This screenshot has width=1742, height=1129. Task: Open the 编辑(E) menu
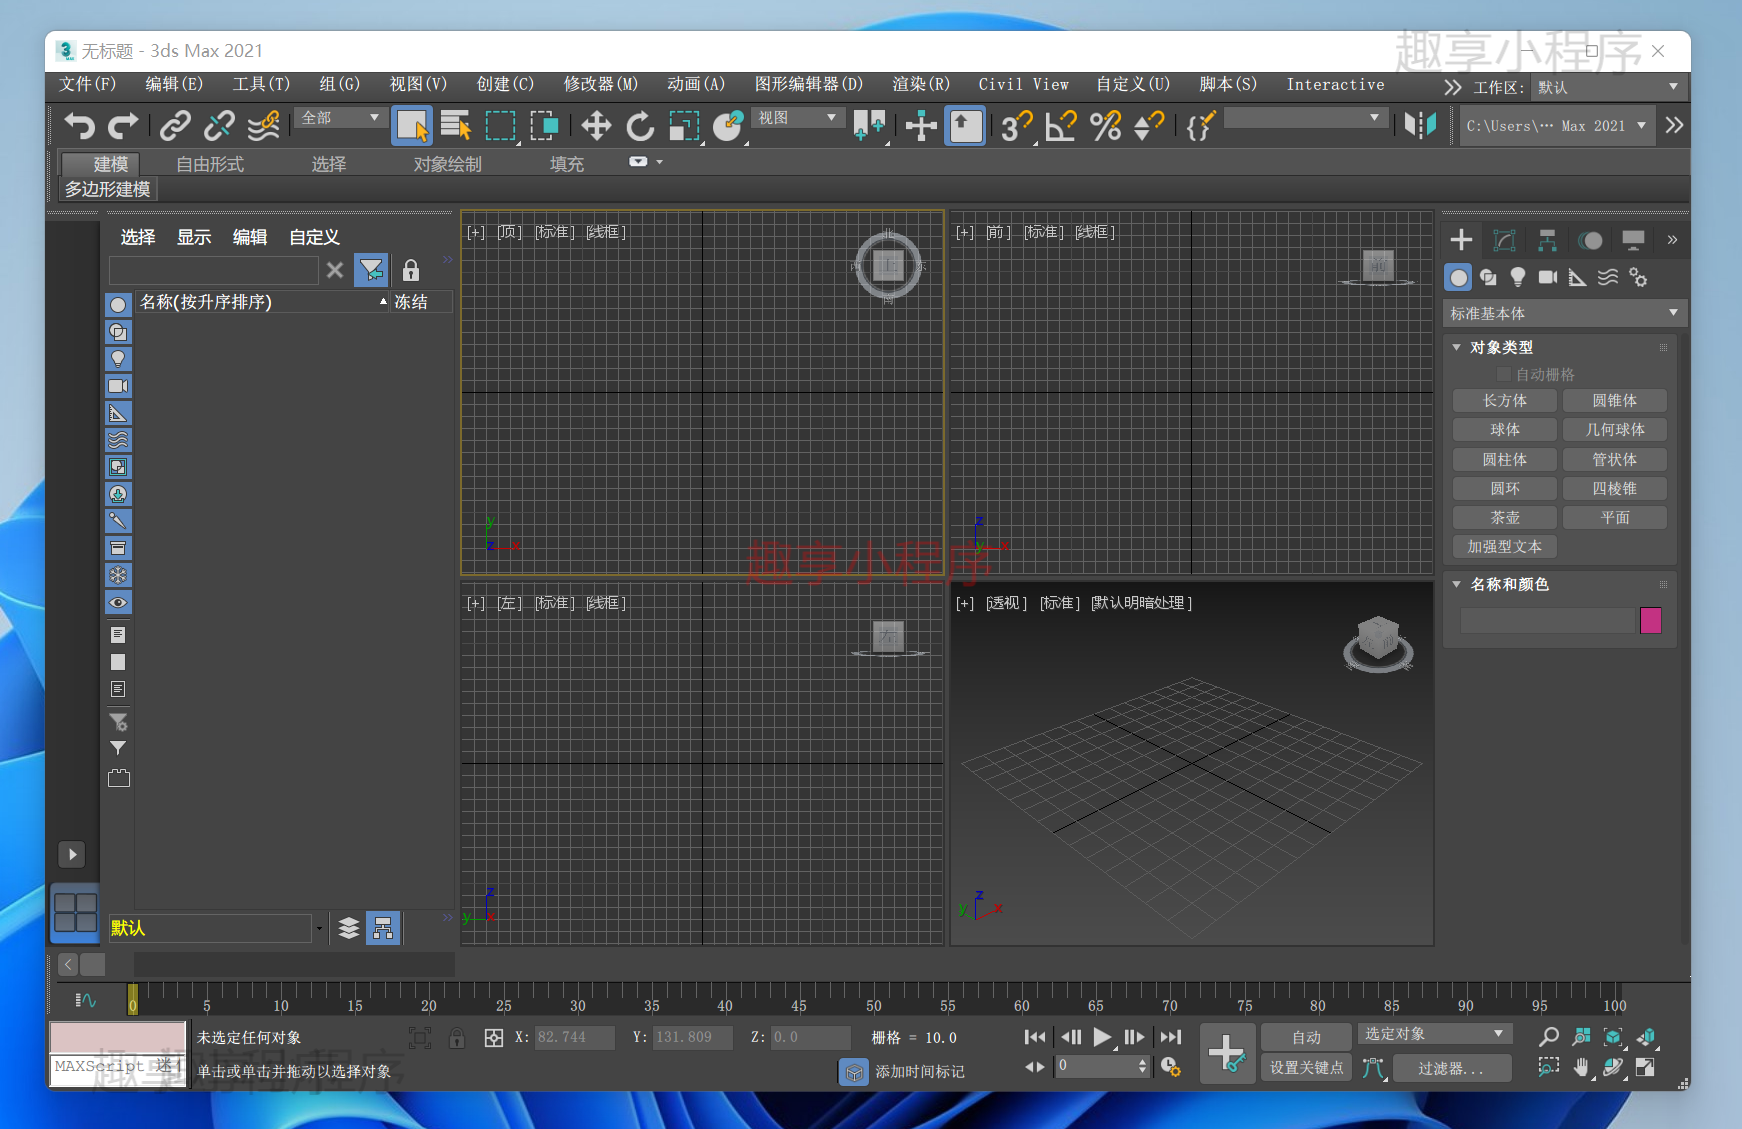coord(174,84)
